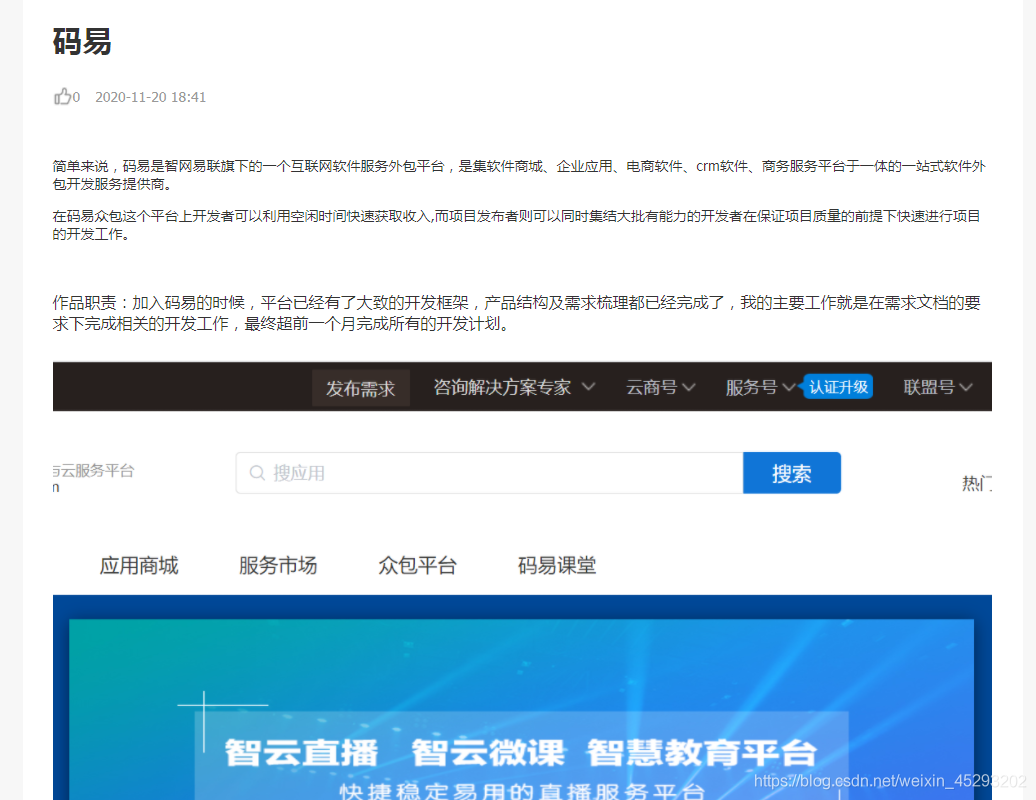Screen dimensions: 1036x800
Task: Click the blue 搜索 button
Action: [792, 473]
